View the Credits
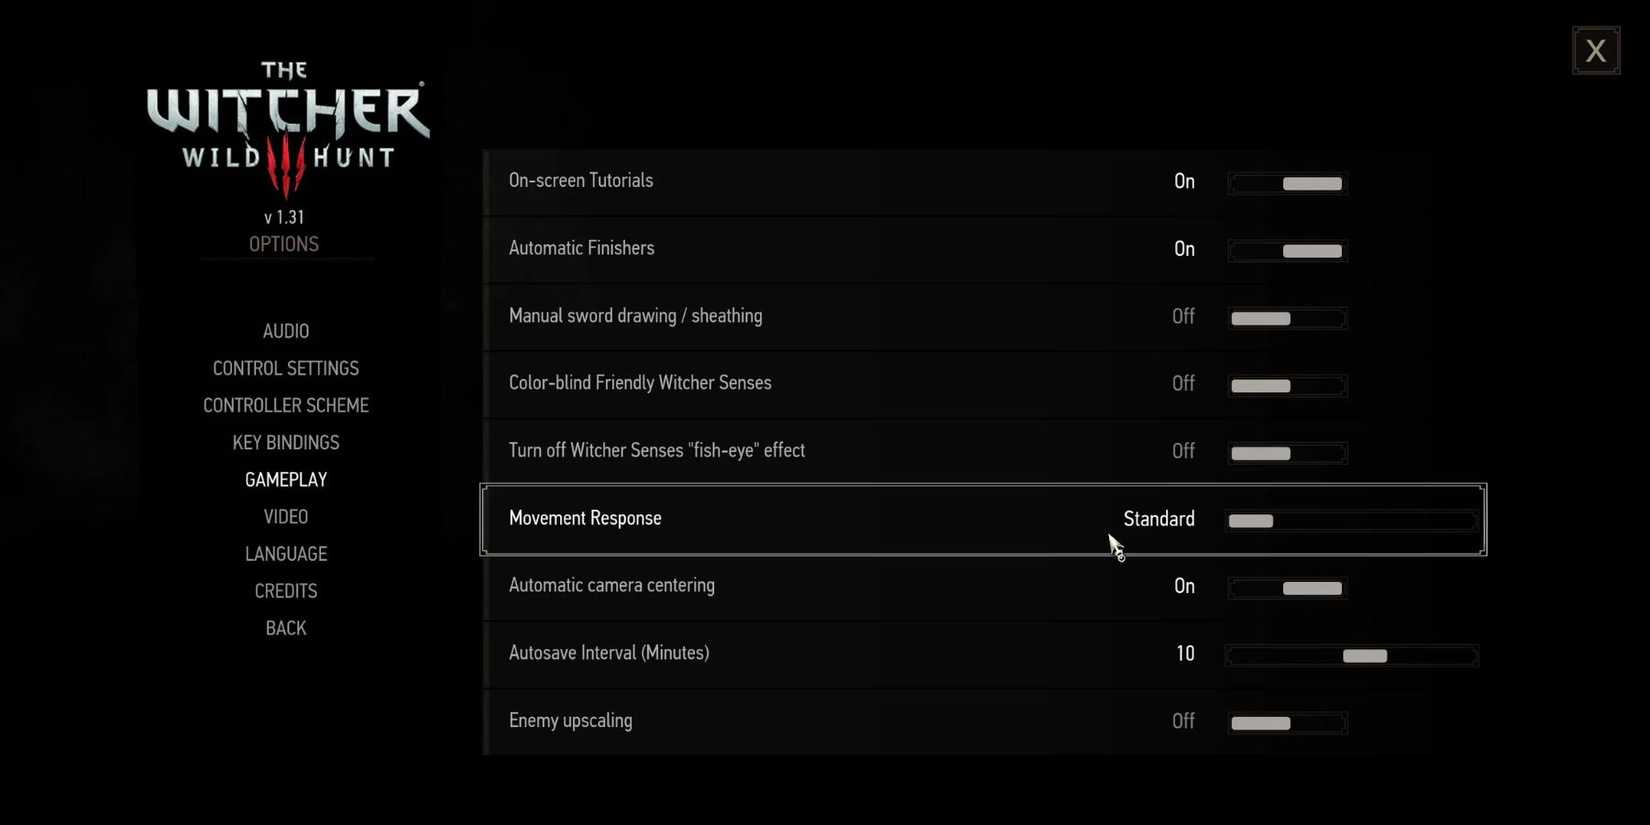Screen dimensions: 1650x825 point(286,591)
